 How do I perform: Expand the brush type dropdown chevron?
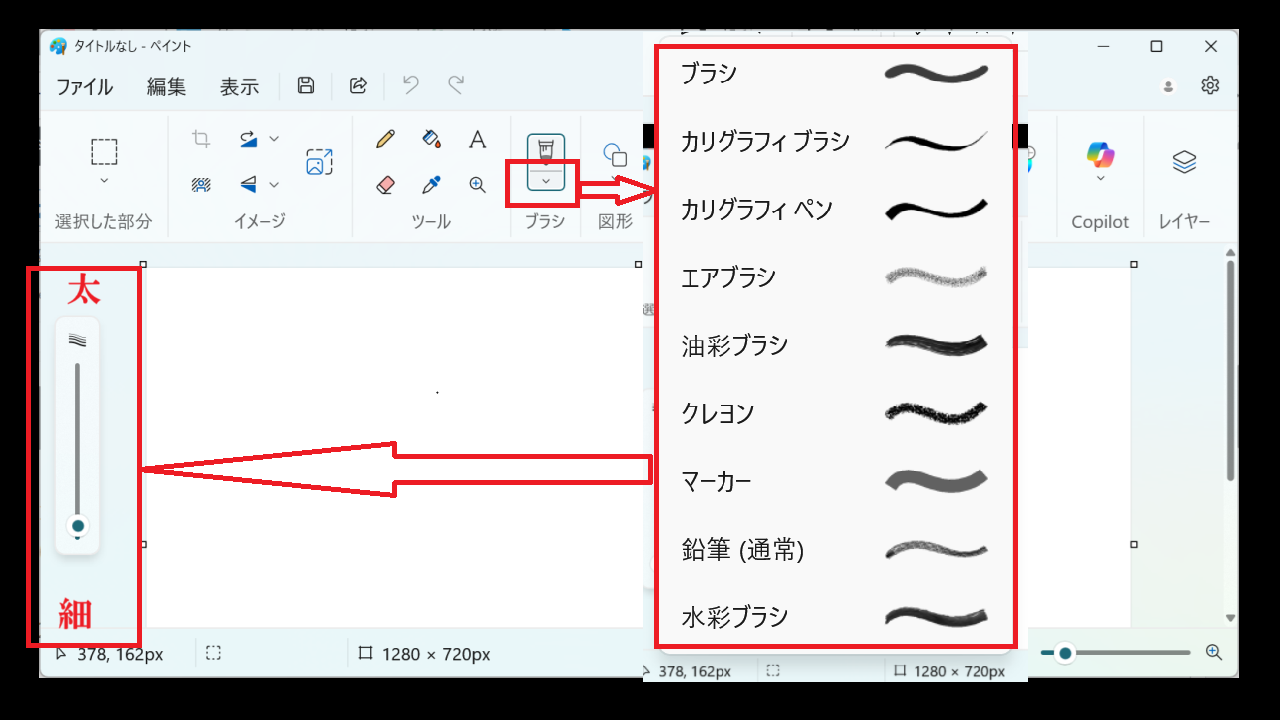[545, 181]
